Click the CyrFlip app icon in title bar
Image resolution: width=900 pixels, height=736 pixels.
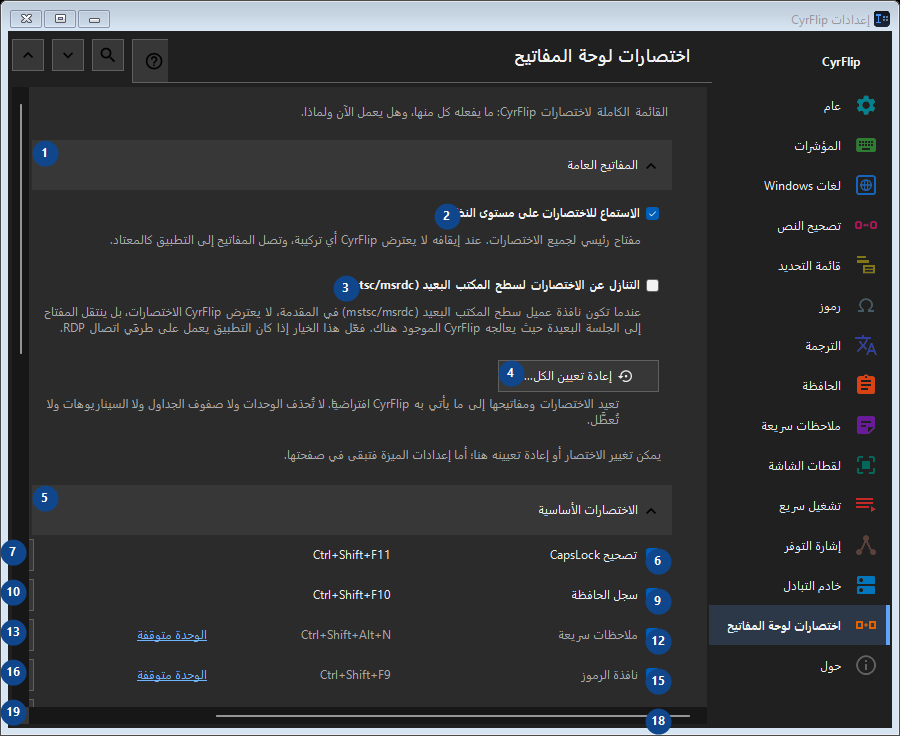click(882, 19)
